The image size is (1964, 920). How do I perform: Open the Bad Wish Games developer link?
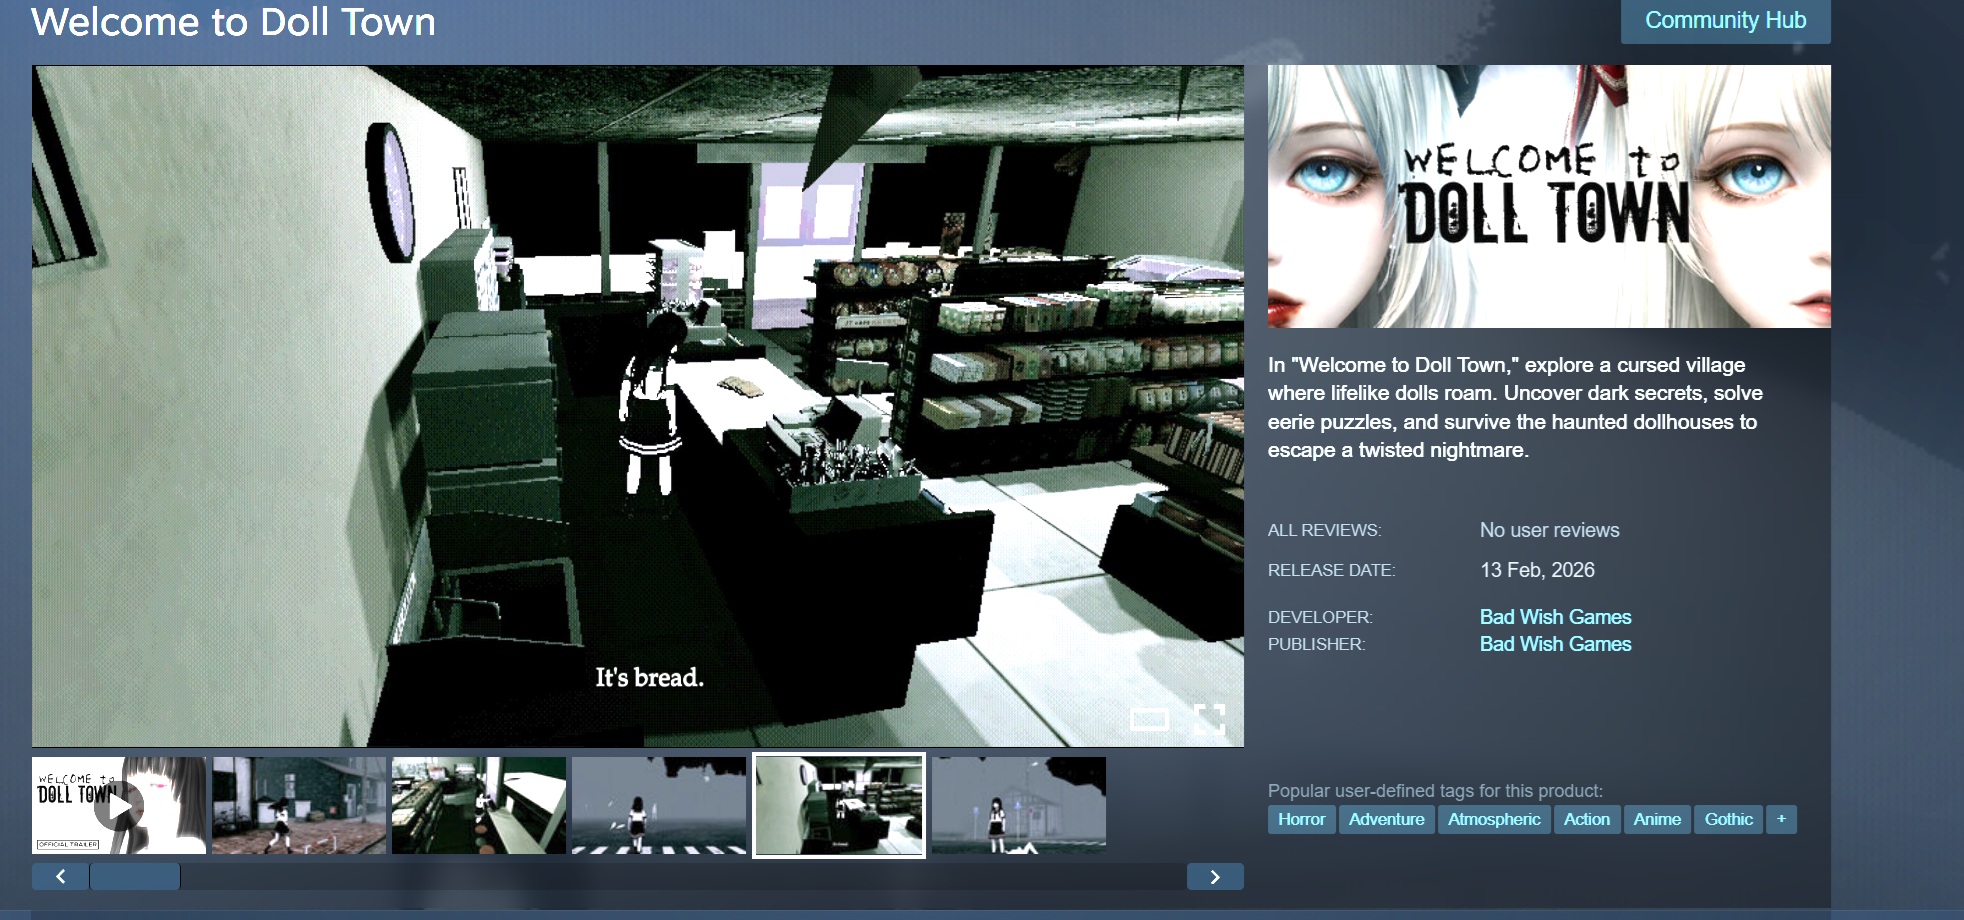[1555, 617]
